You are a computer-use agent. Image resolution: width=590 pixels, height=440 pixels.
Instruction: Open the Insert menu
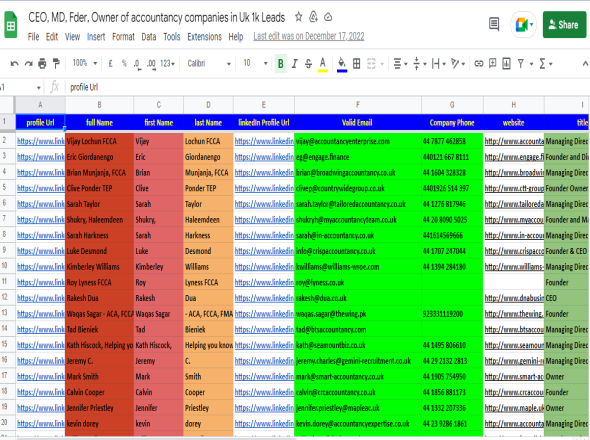pos(96,37)
